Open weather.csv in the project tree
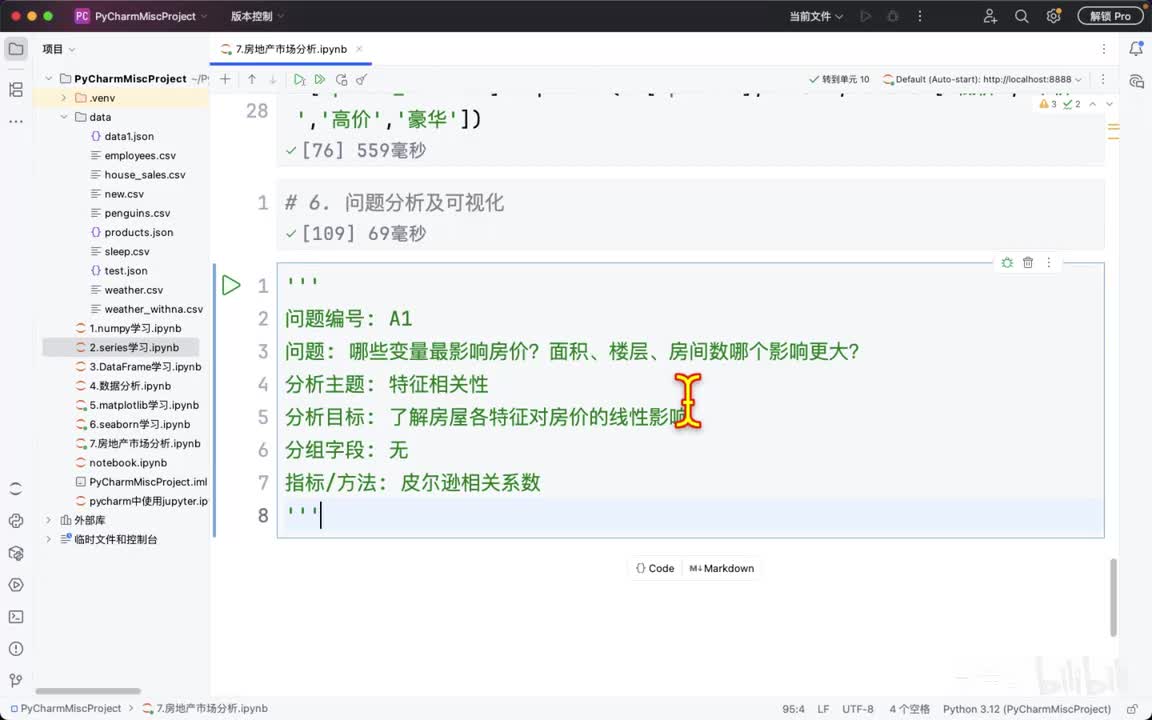This screenshot has height=720, width=1152. pyautogui.click(x=134, y=290)
